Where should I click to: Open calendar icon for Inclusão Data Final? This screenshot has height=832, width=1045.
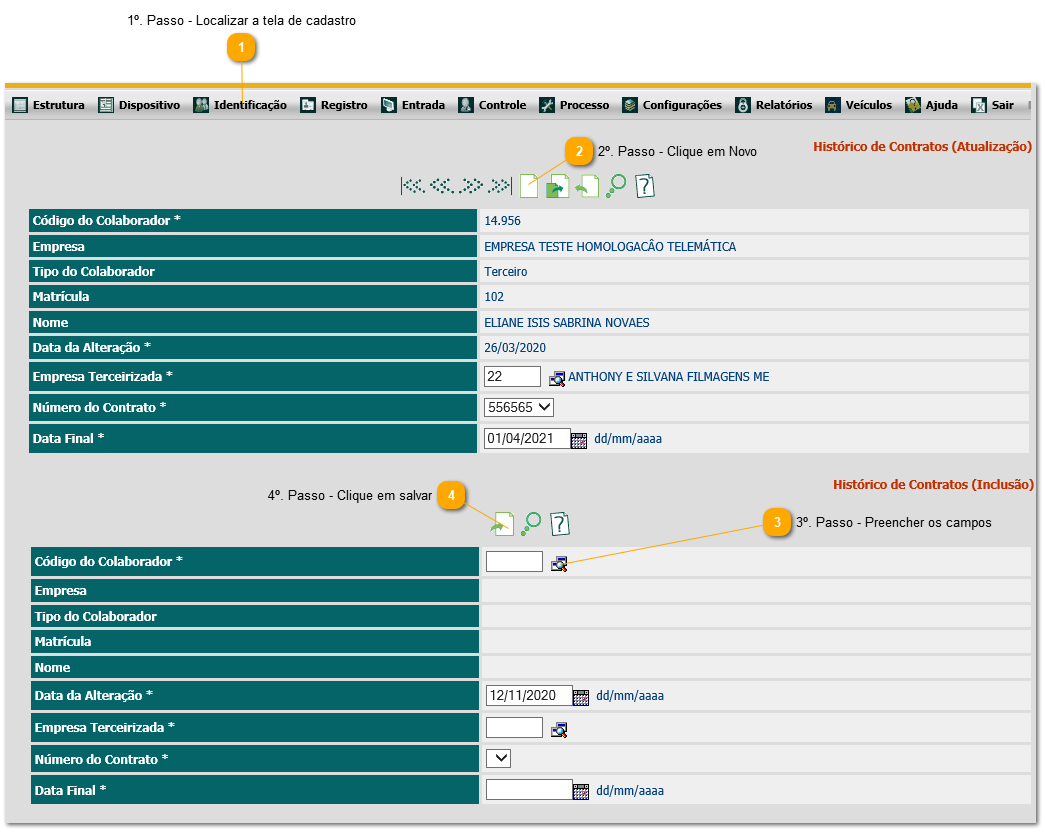tap(581, 791)
